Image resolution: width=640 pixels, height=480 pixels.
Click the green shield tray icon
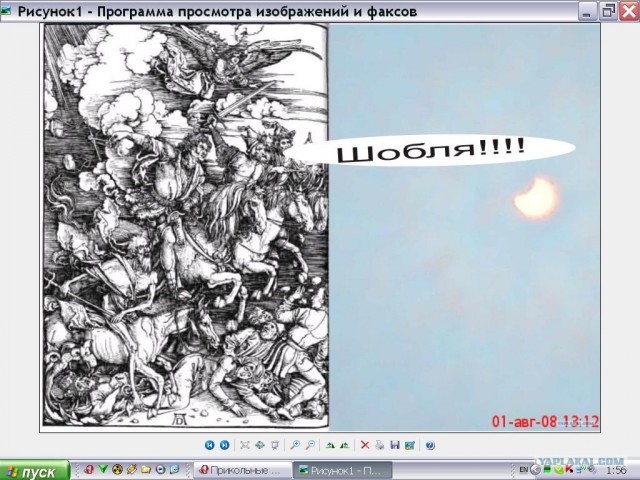pos(558,469)
